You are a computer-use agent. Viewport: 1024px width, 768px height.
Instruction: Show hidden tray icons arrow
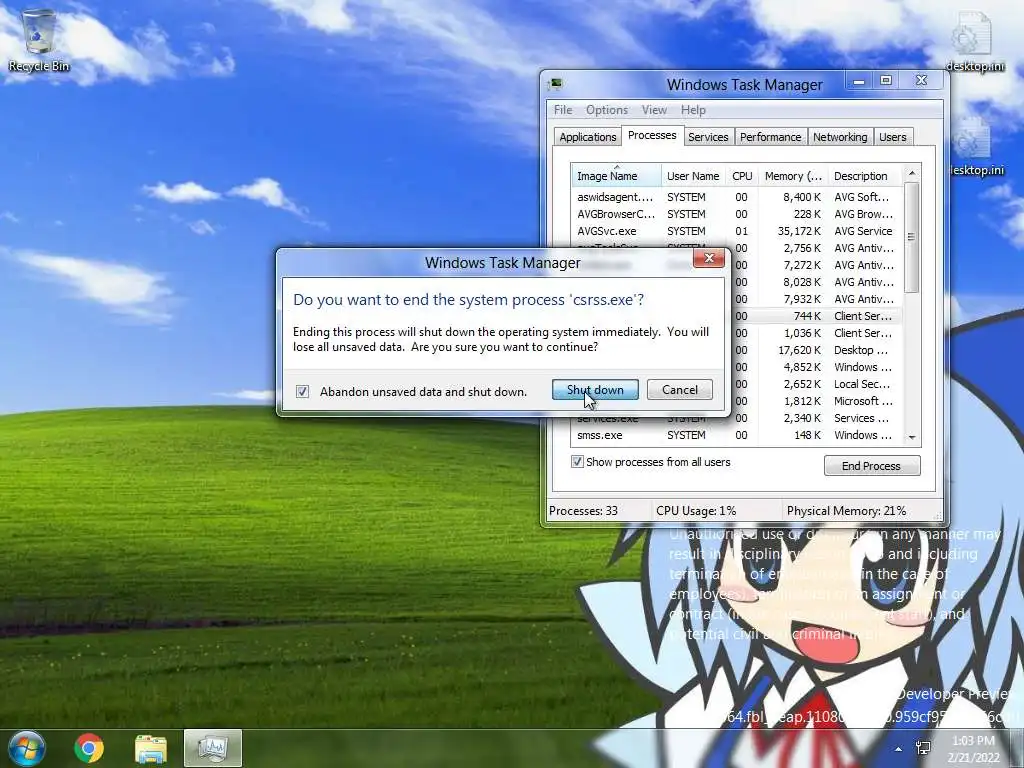point(899,749)
